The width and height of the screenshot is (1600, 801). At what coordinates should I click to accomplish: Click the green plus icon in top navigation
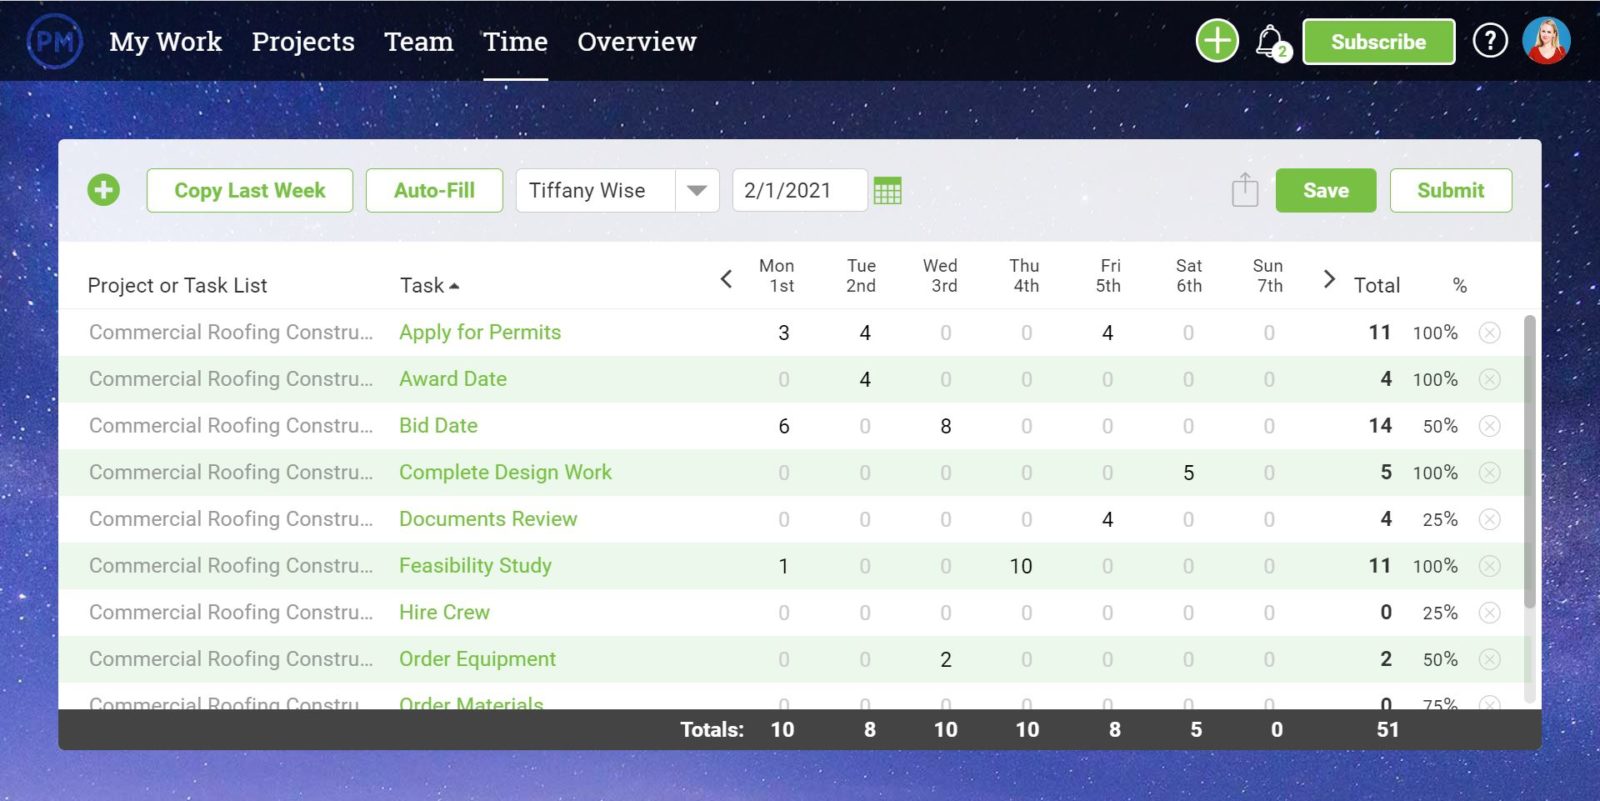(x=1217, y=41)
